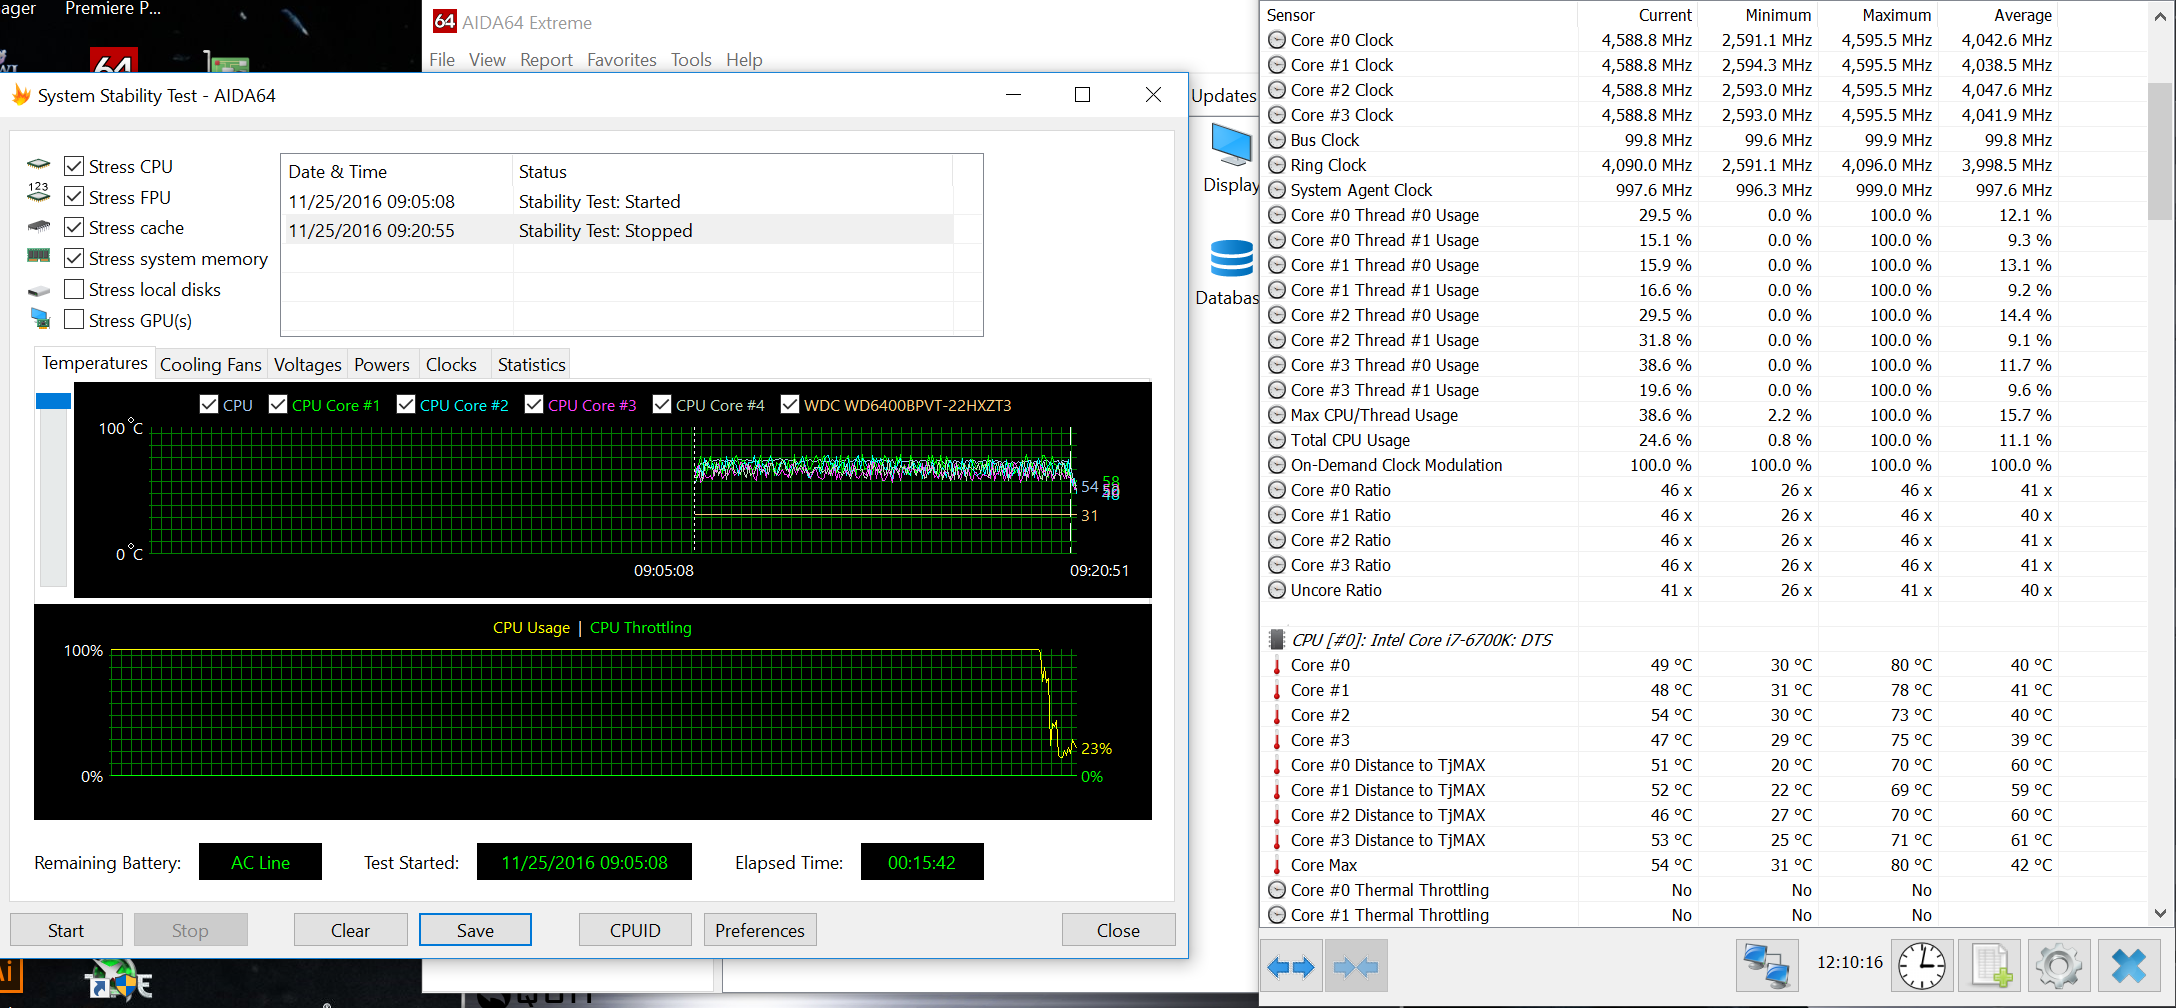
Task: Click the CPU chip icon next to DTS header
Action: pyautogui.click(x=1277, y=640)
